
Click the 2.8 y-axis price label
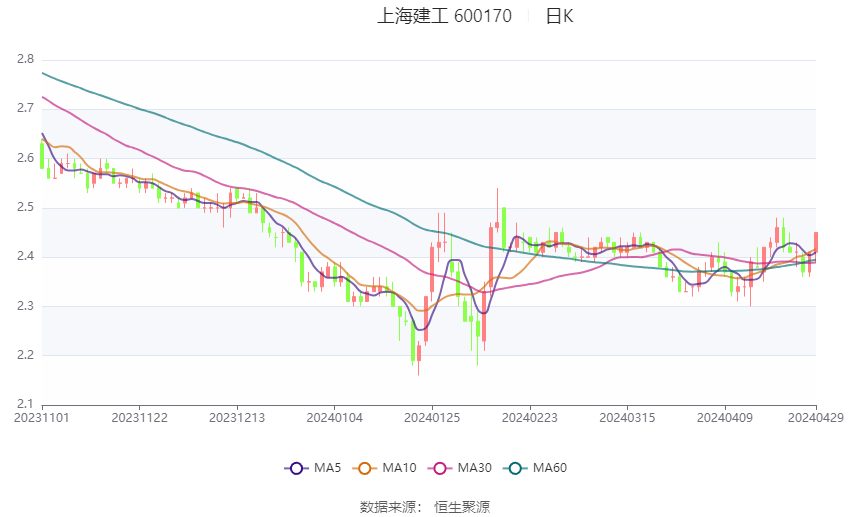click(25, 59)
